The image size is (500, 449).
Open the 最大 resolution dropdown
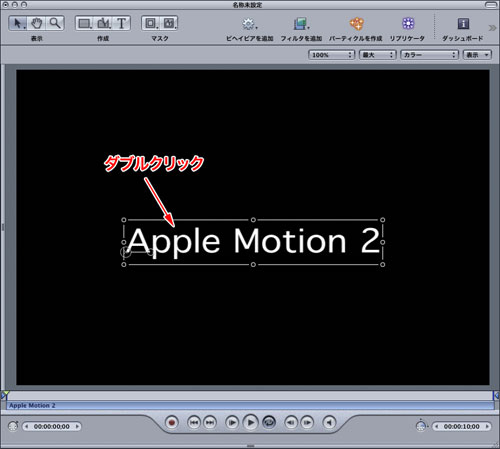tap(377, 55)
